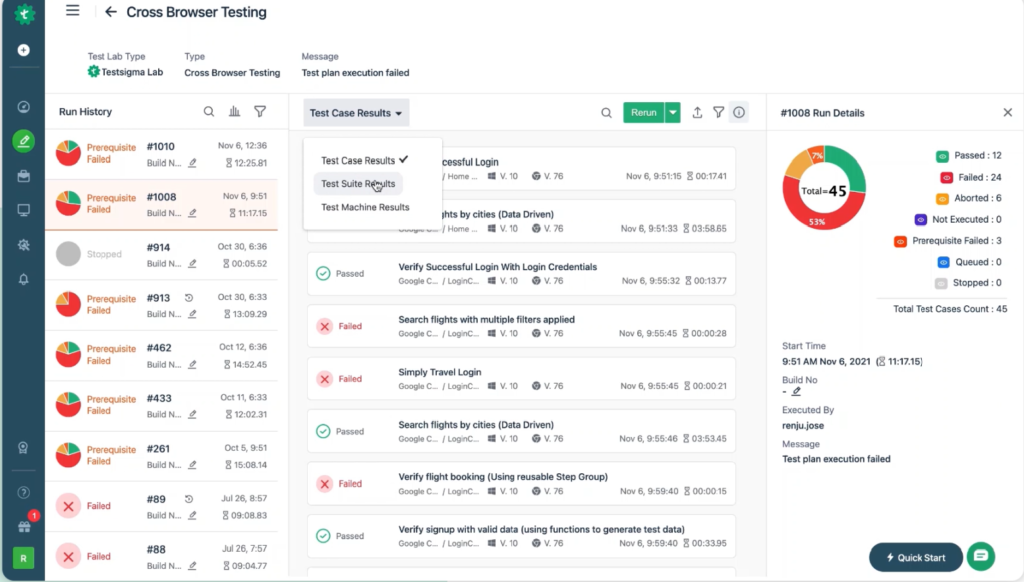Click the info icon in results toolbar
The image size is (1024, 582).
tap(739, 113)
